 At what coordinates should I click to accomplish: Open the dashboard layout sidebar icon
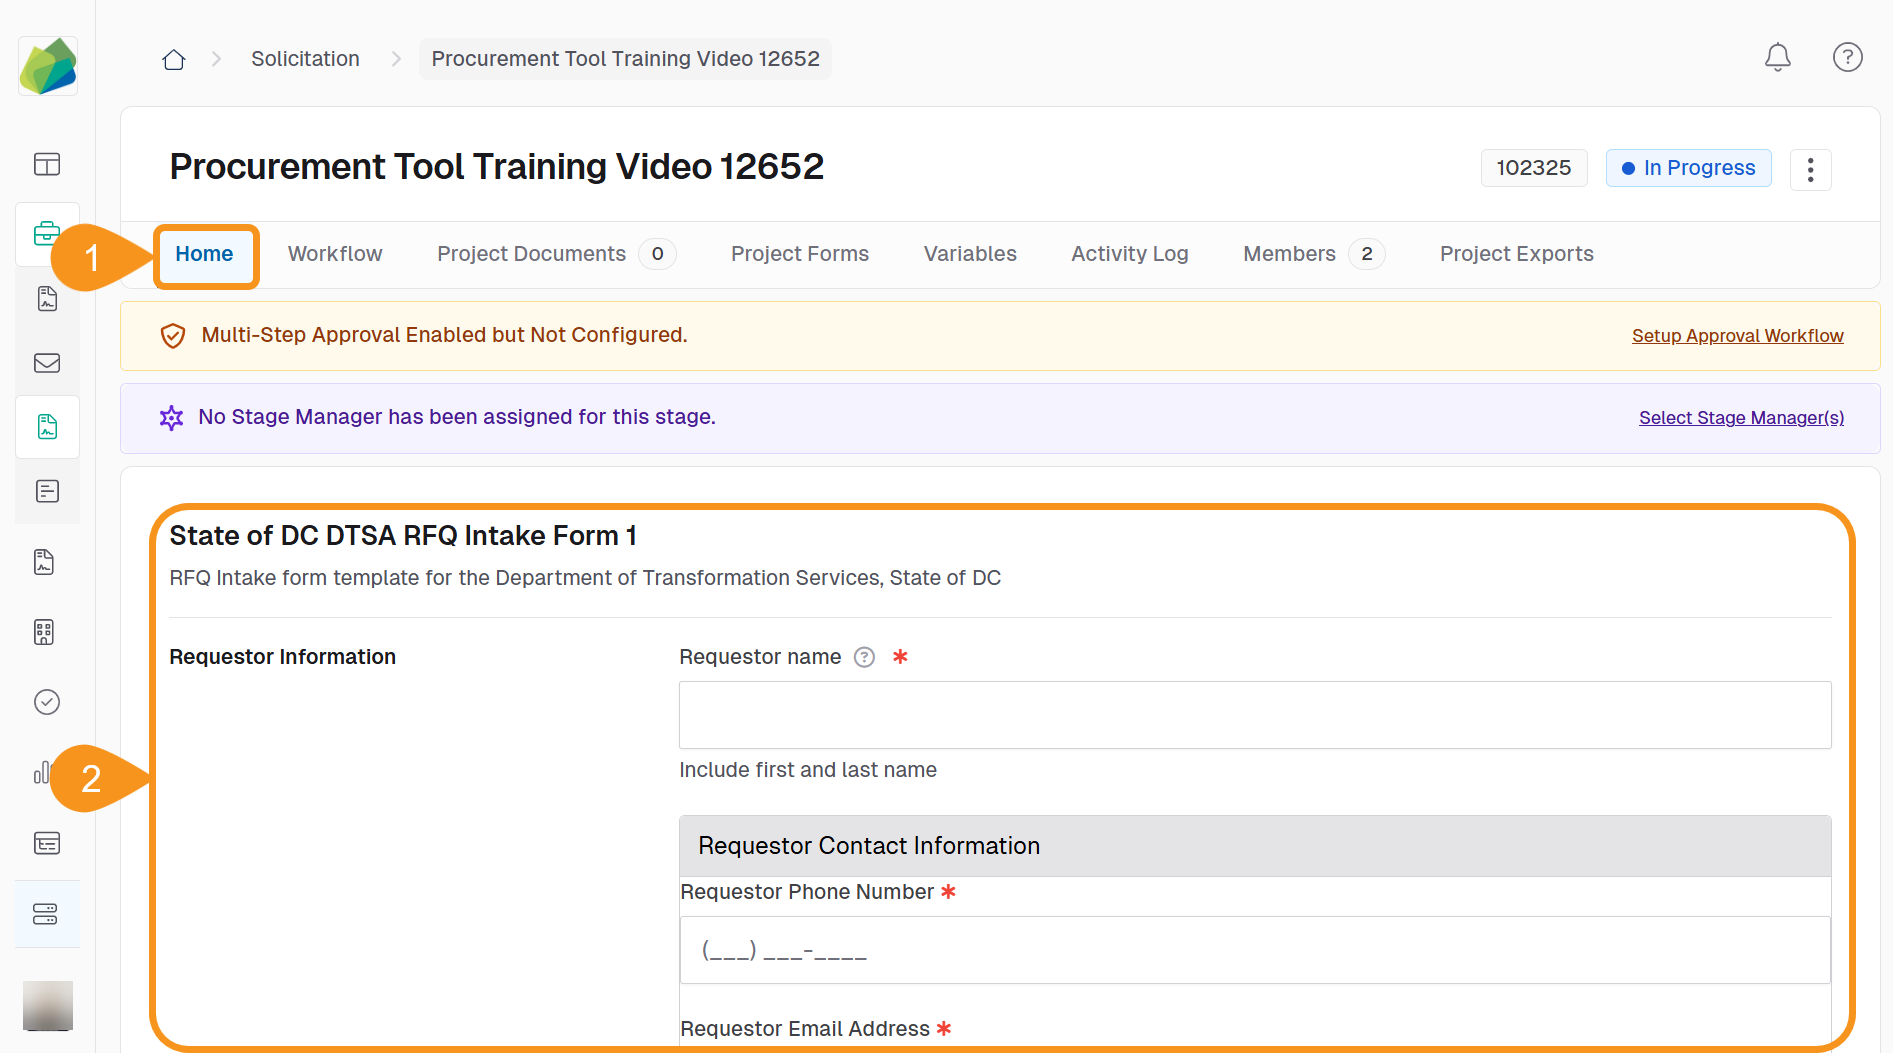point(47,164)
